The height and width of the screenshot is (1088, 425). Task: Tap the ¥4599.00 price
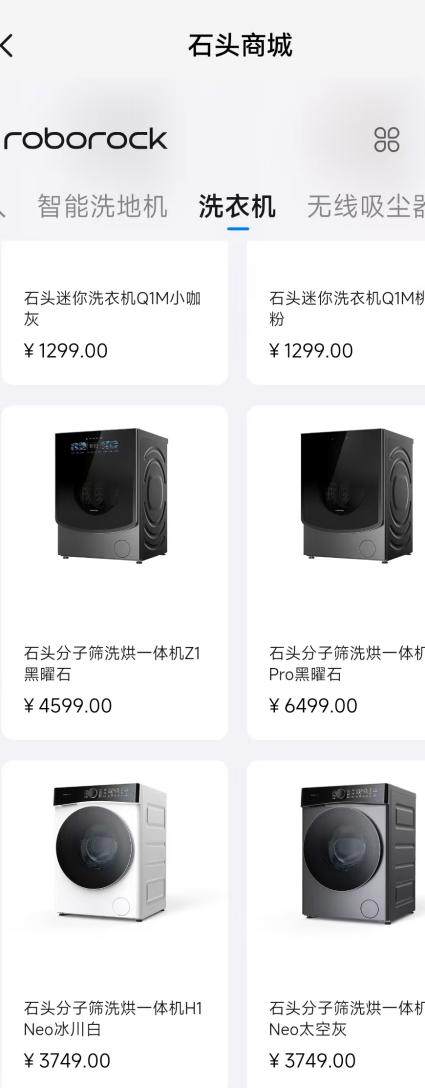pos(68,706)
